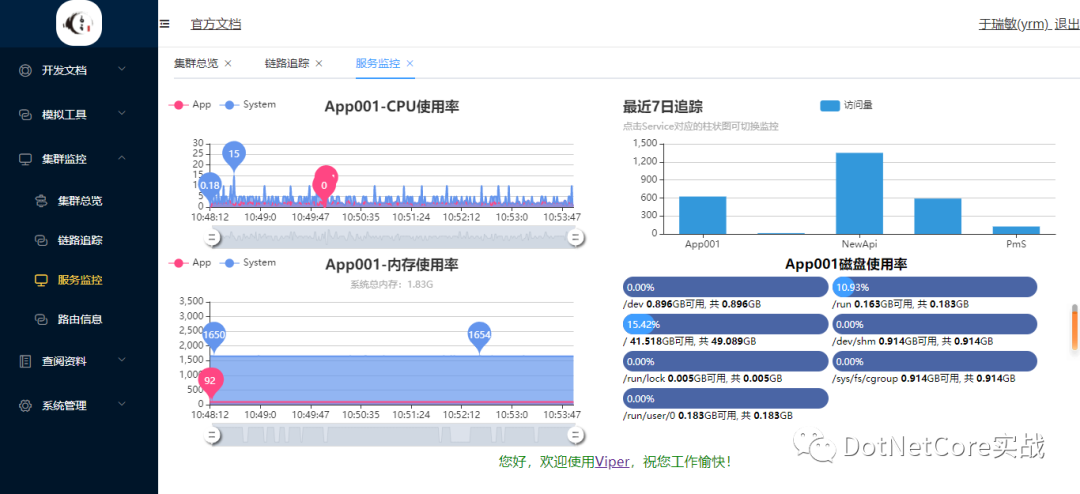Switch to the 集群总览 tab
The image size is (1080, 494).
(x=196, y=63)
